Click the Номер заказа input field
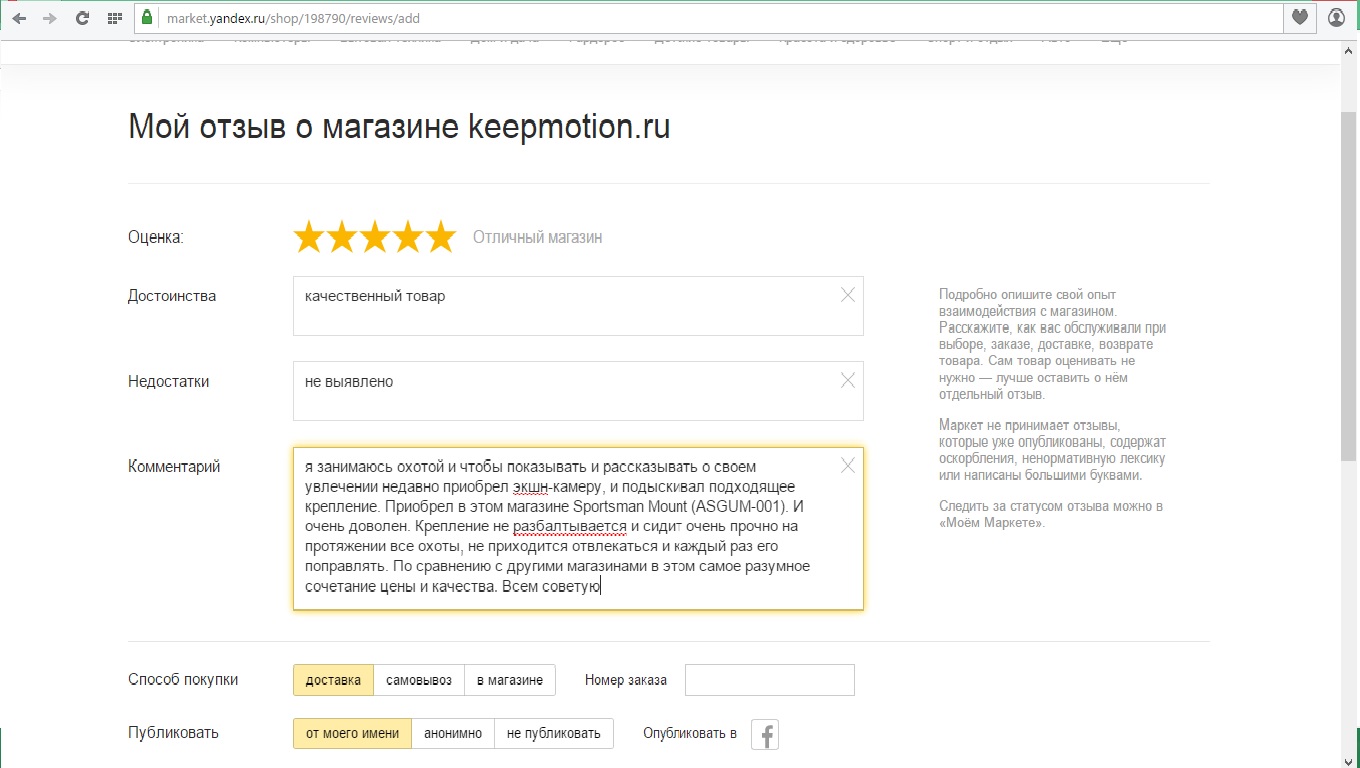The width and height of the screenshot is (1360, 768). [x=770, y=680]
